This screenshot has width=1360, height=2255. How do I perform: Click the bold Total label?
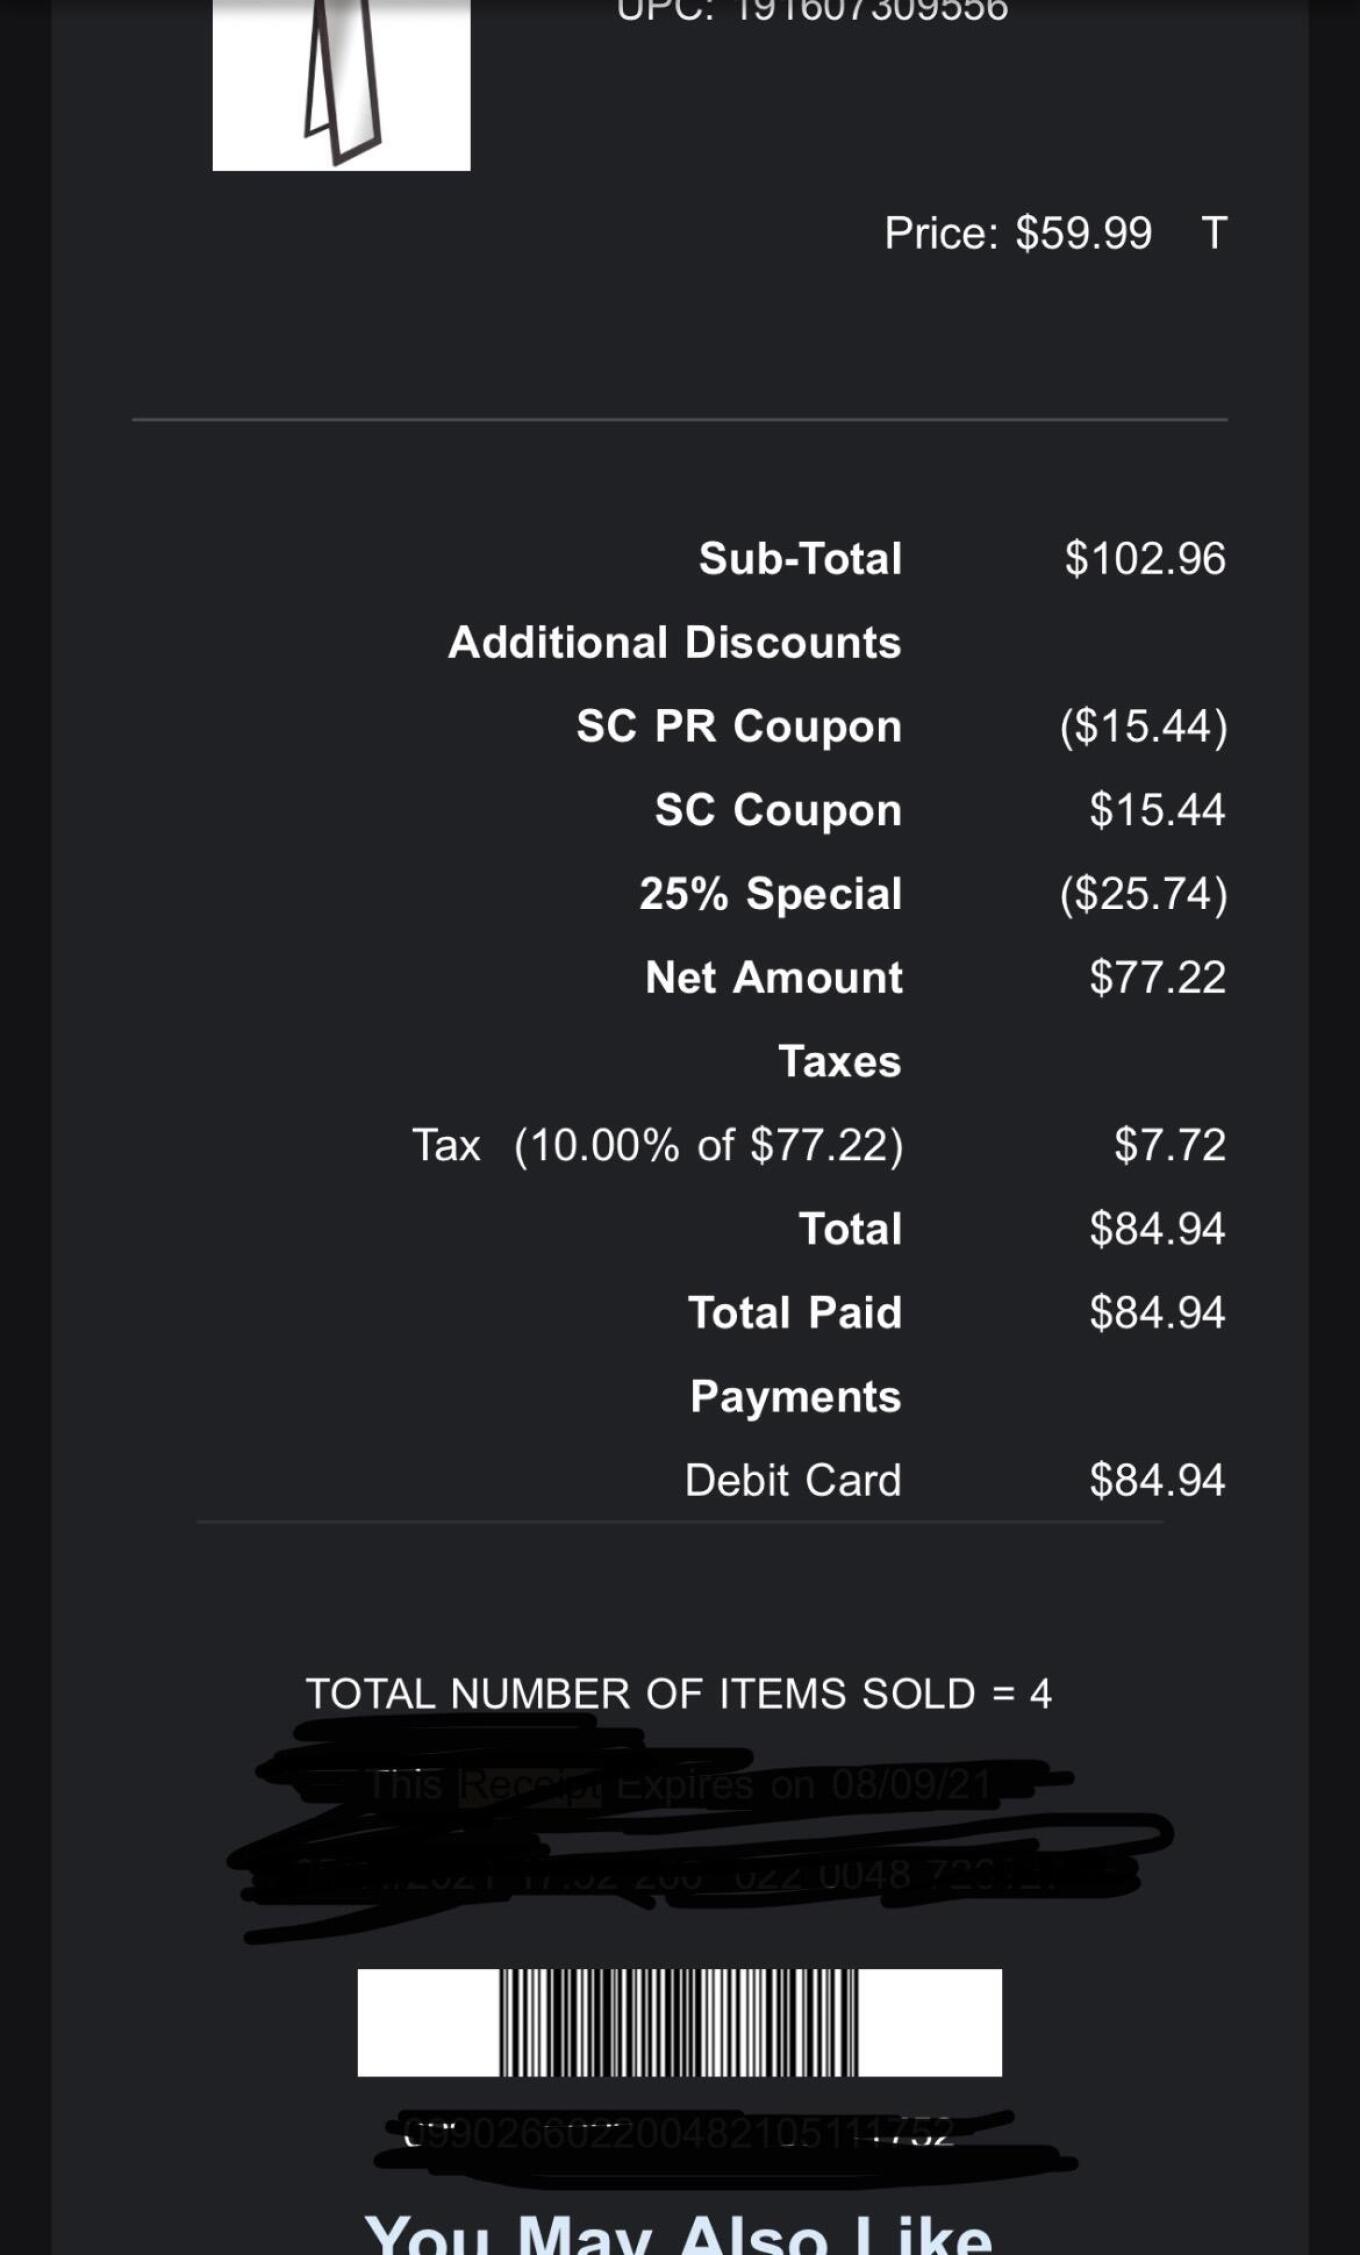pyautogui.click(x=850, y=1229)
